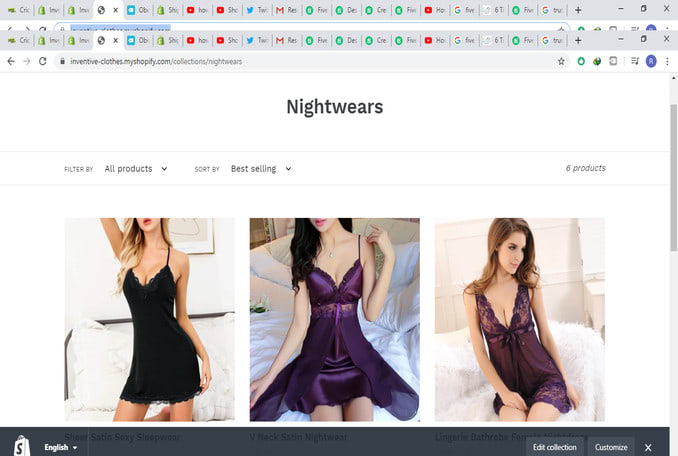This screenshot has height=456, width=678.
Task: Switch to the Cric tab in the front window
Action: click(18, 40)
